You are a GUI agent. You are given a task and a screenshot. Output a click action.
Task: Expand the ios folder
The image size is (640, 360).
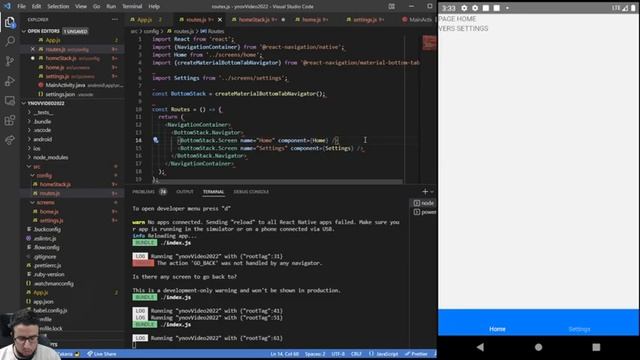point(37,148)
